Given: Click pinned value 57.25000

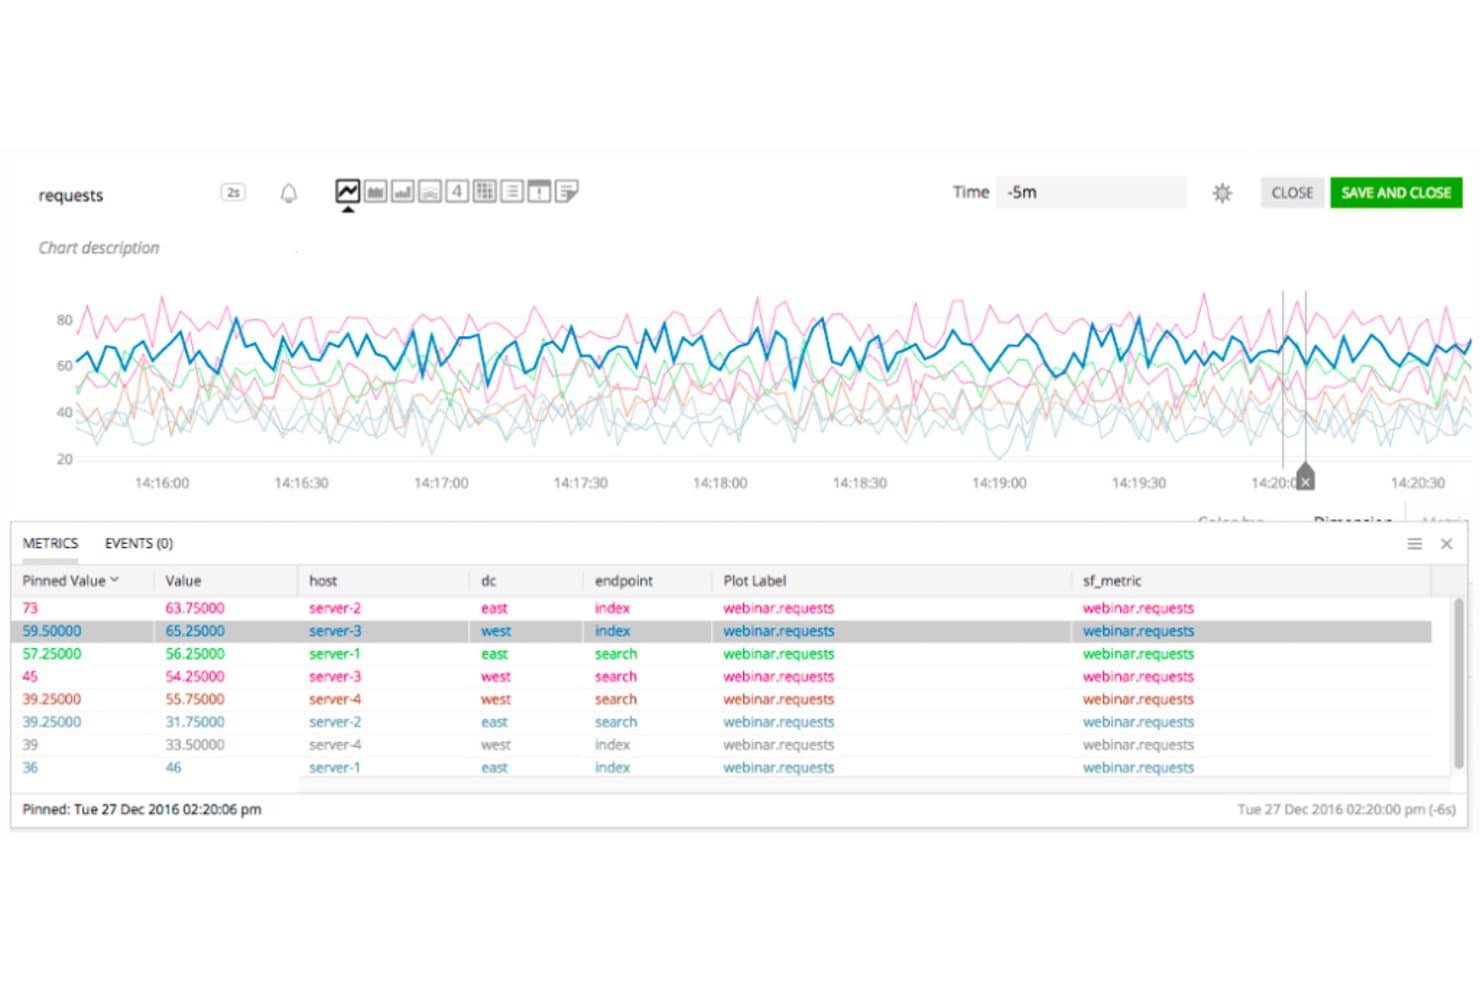Looking at the screenshot, I should [52, 654].
